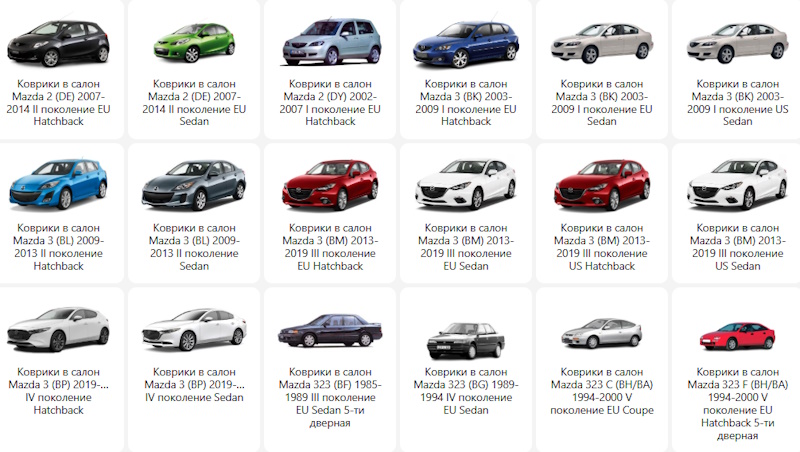Follow 'Mazda 3 (BM) III поколение US Sedan' link

pyautogui.click(x=738, y=247)
